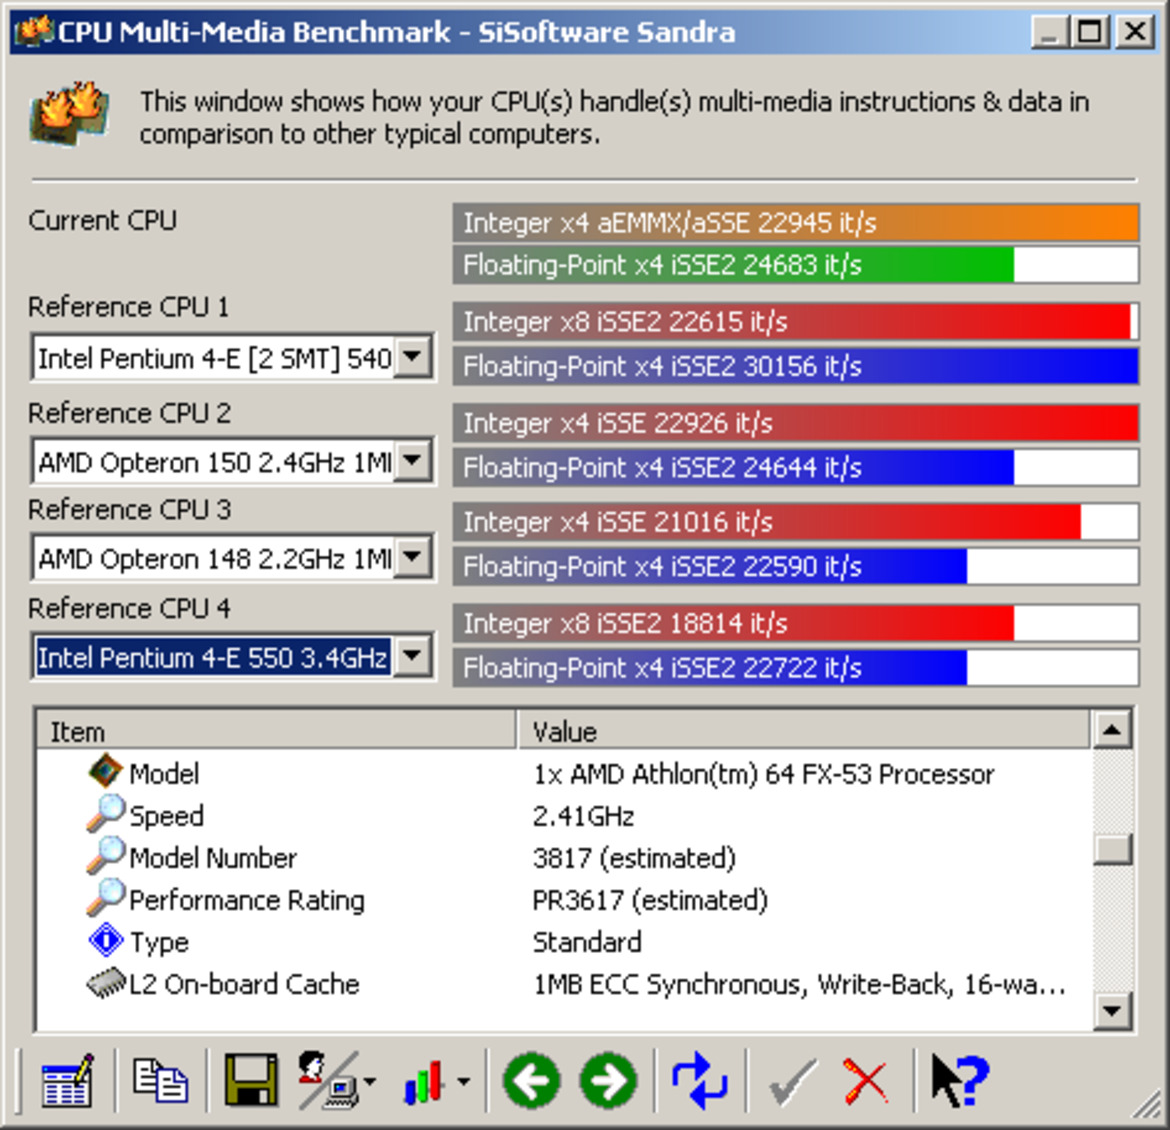This screenshot has width=1170, height=1130.
Task: Click the red Integer x8 iSSE2 22615 bar
Action: tap(795, 322)
